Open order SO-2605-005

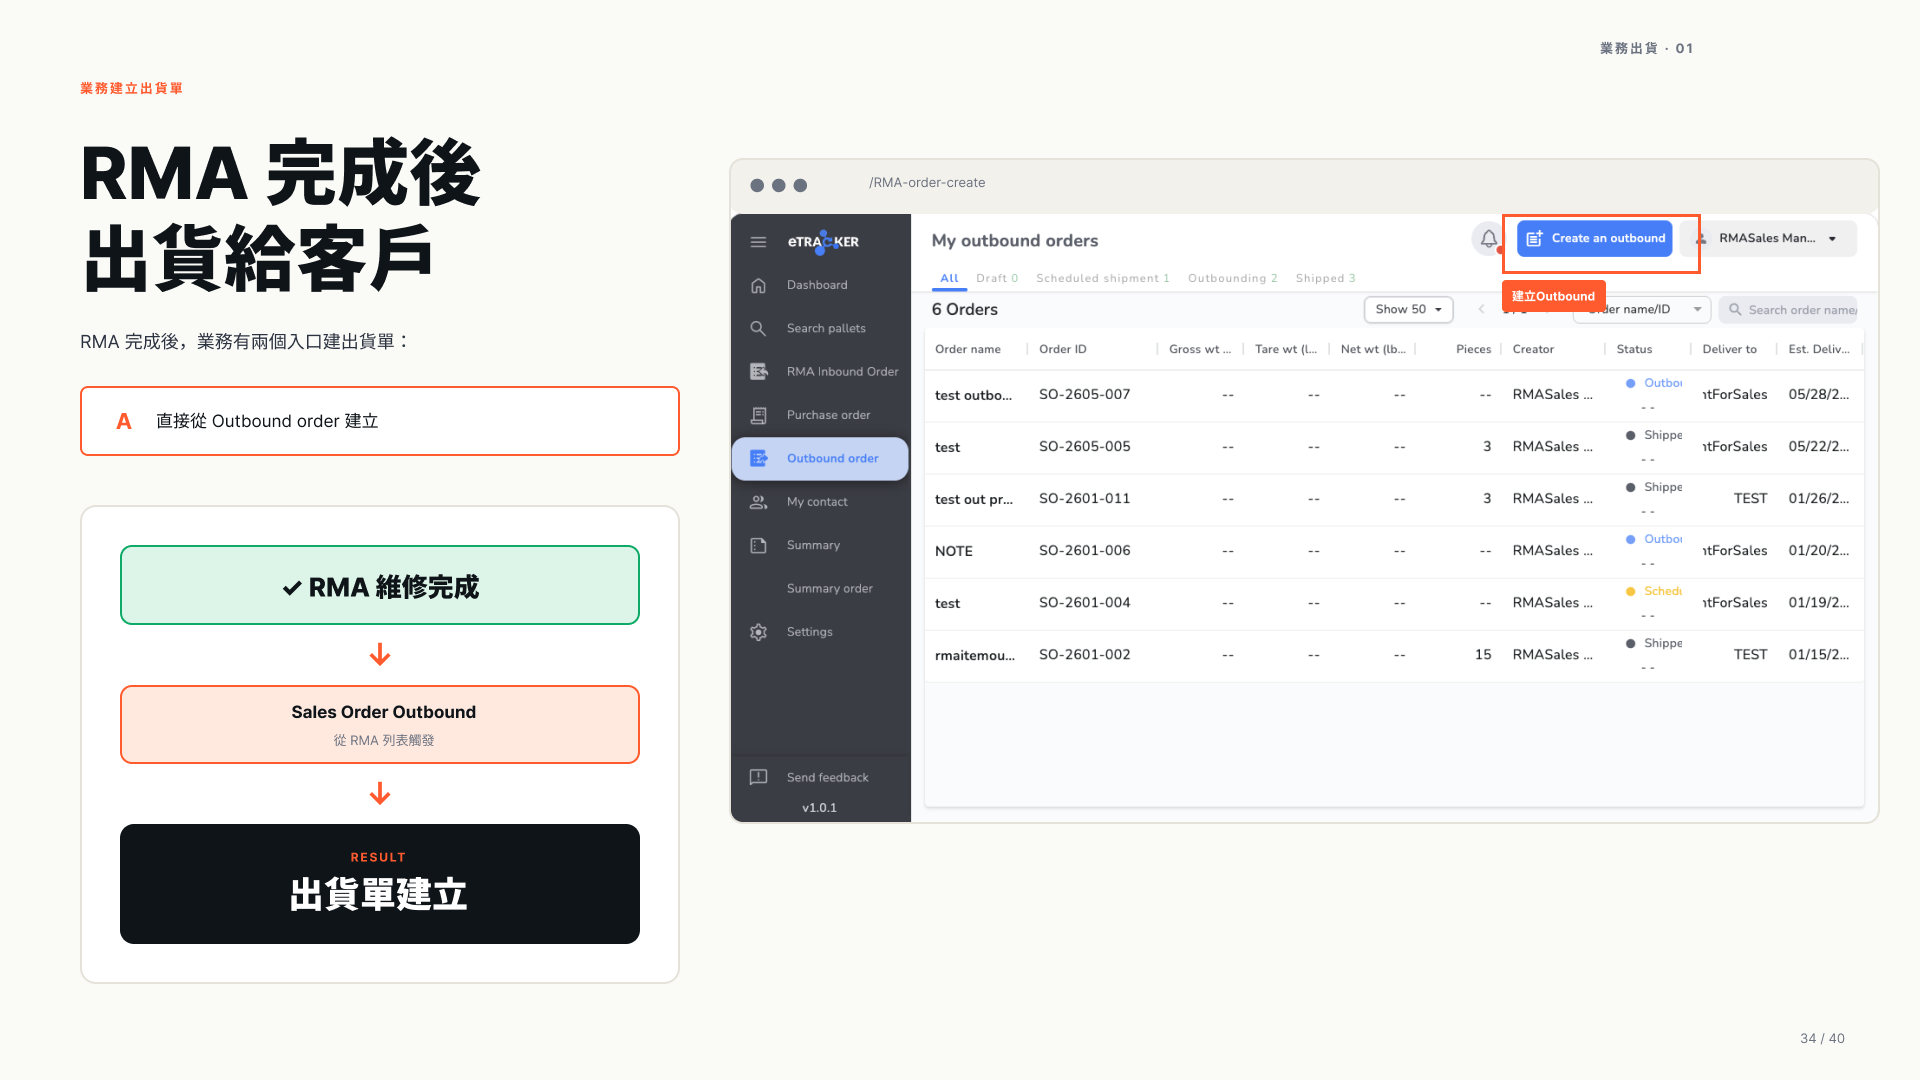1084,447
